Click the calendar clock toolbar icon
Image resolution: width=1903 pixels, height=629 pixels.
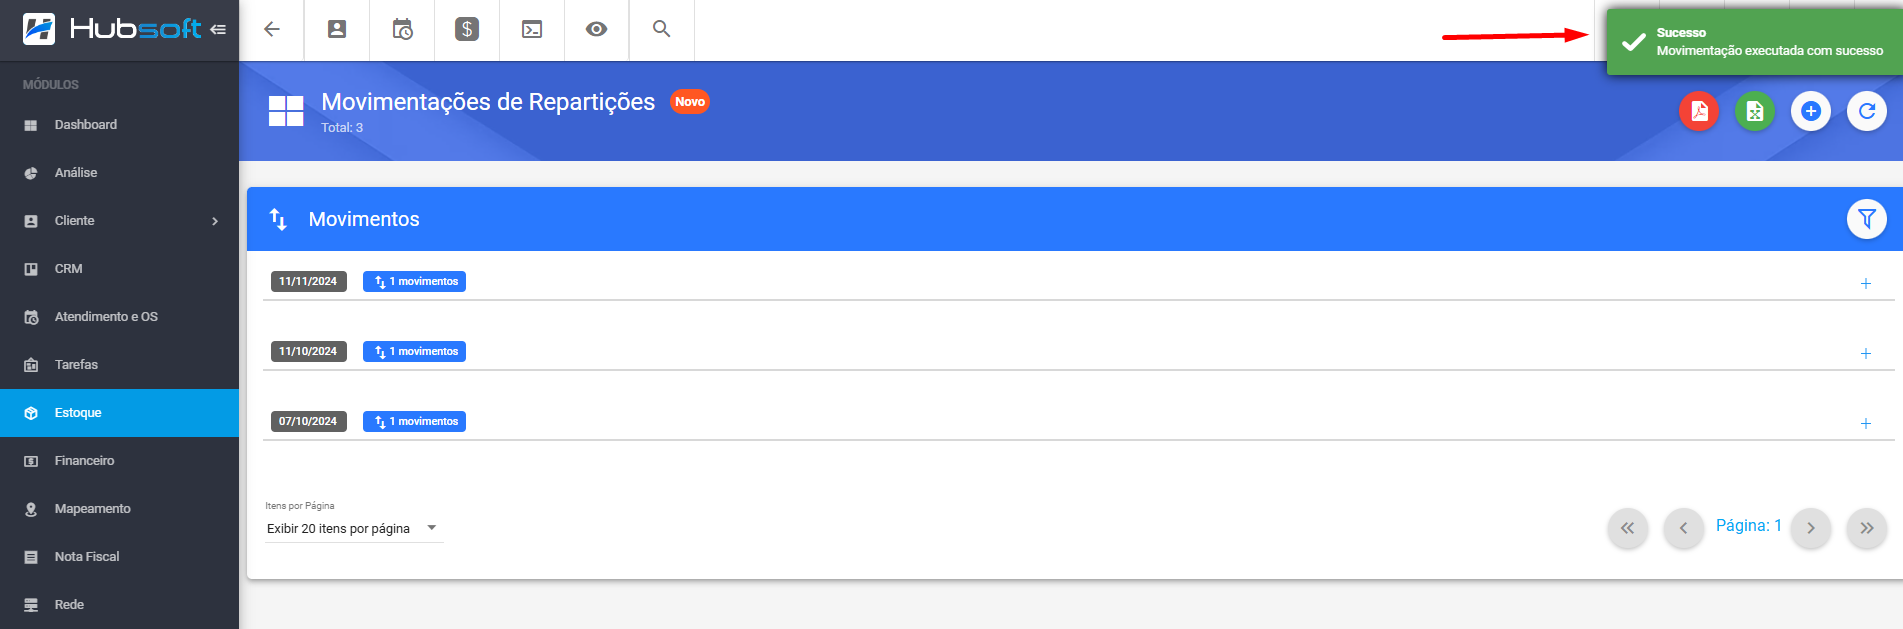[x=402, y=30]
